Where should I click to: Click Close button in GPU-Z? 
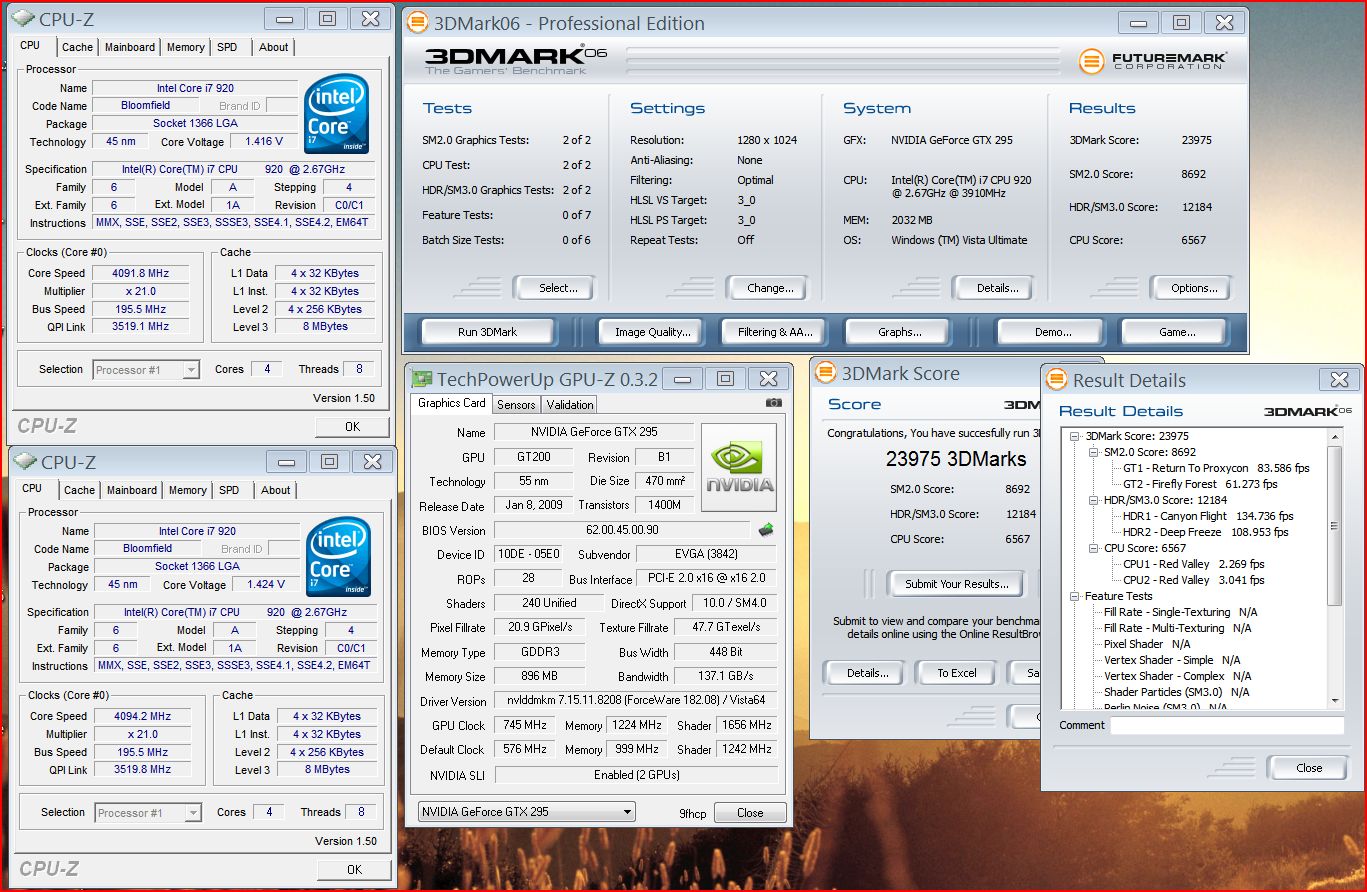coord(750,813)
